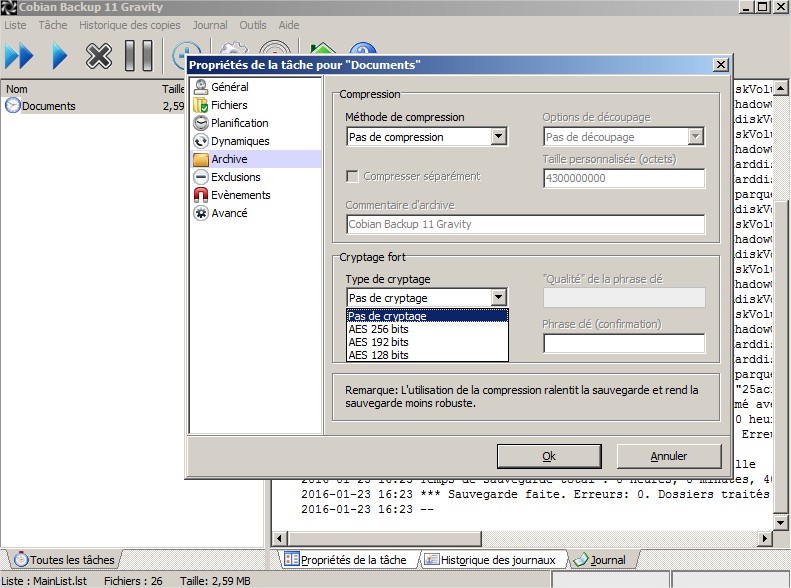The image size is (791, 588).
Task: Confirm task properties with Ok button
Action: (x=549, y=456)
